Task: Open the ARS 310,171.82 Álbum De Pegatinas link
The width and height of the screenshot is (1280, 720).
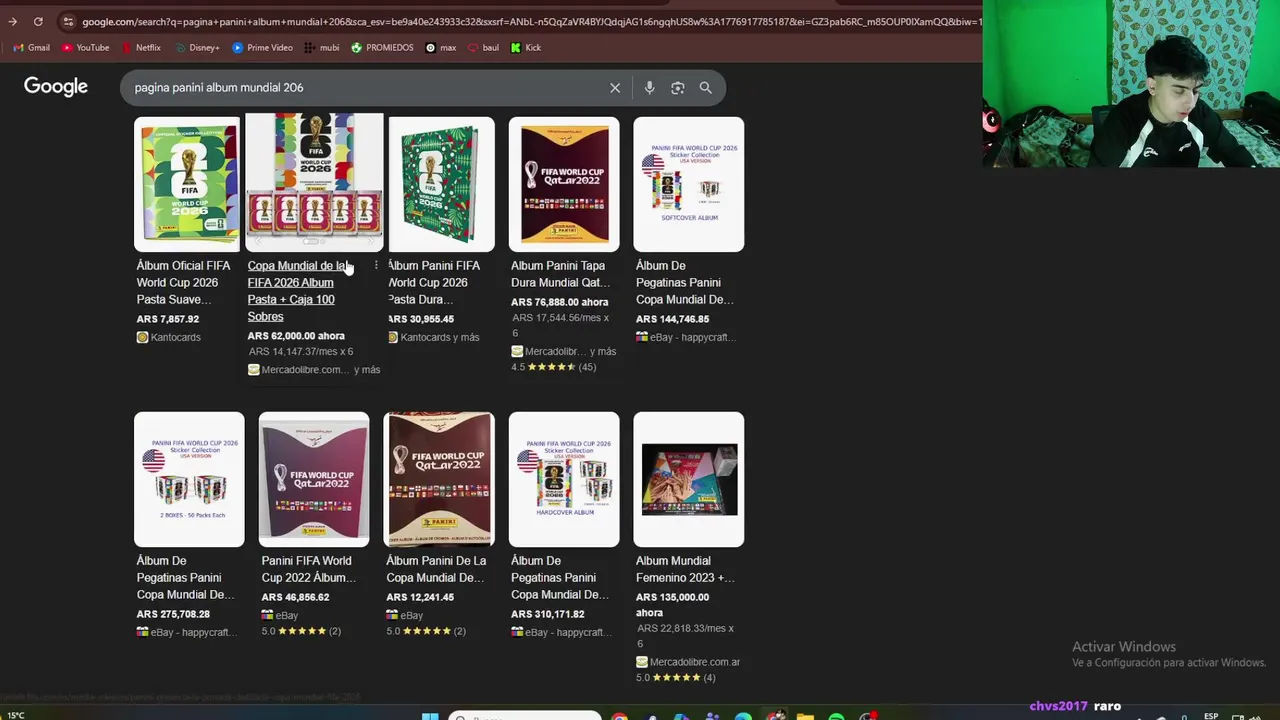Action: click(x=560, y=578)
